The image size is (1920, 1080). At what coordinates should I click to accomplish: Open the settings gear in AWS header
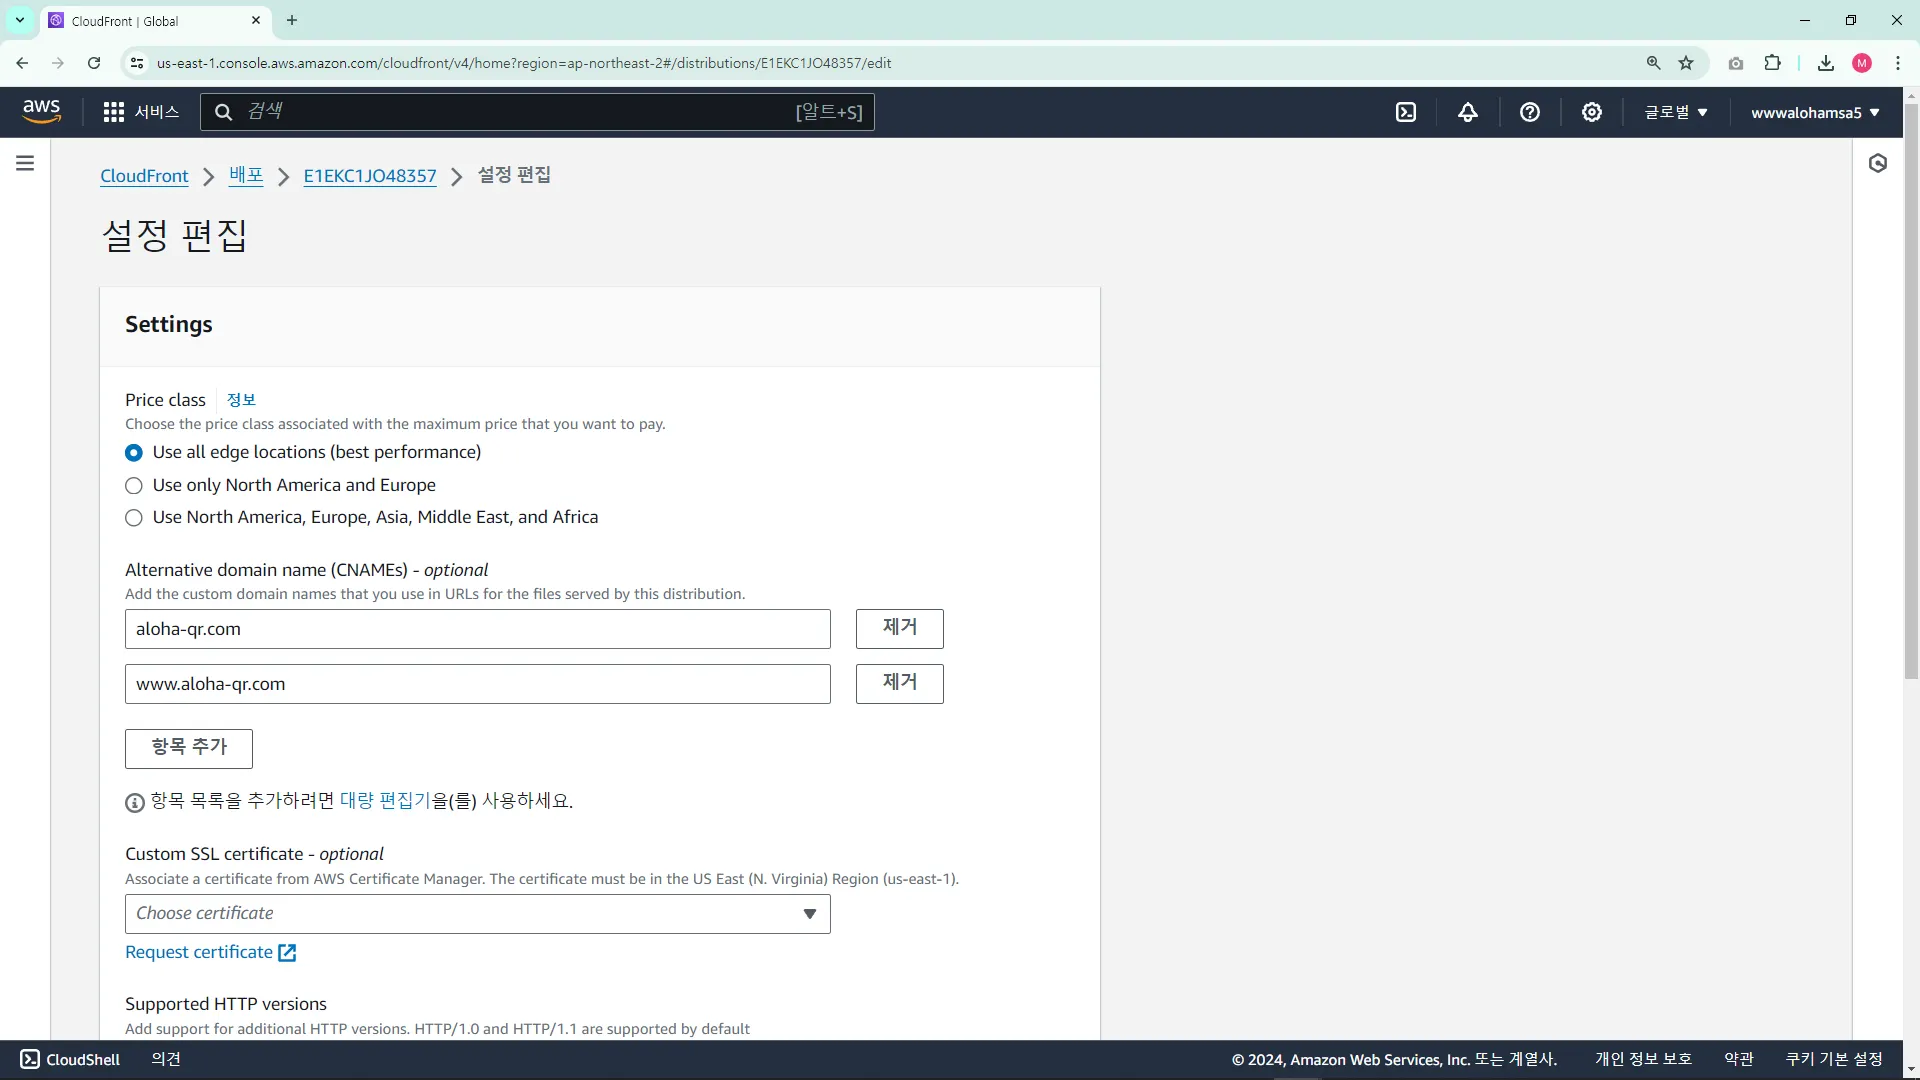pyautogui.click(x=1591, y=112)
